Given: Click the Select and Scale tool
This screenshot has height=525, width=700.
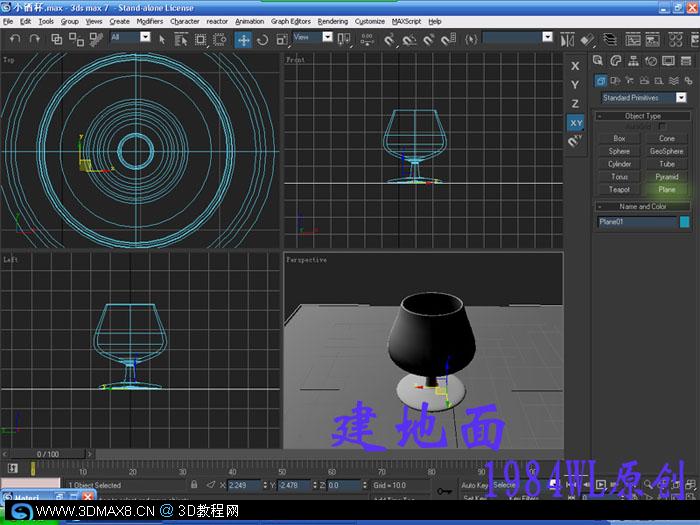Looking at the screenshot, I should pyautogui.click(x=282, y=40).
